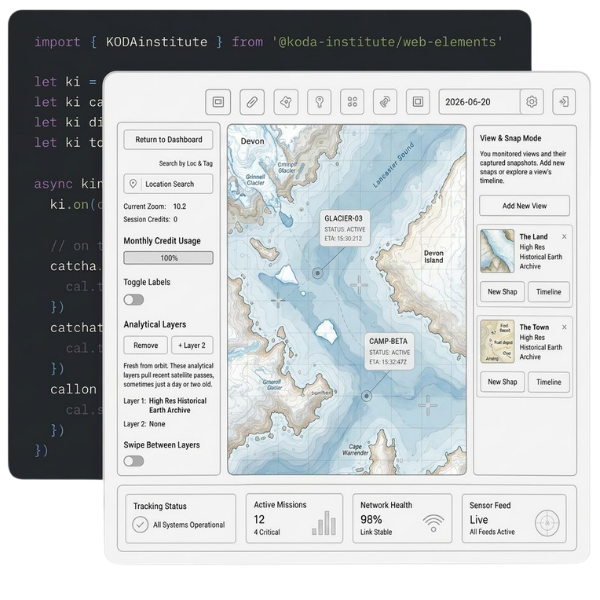Click the 2026-06-20 date field
The height and width of the screenshot is (600, 600).
[480, 102]
